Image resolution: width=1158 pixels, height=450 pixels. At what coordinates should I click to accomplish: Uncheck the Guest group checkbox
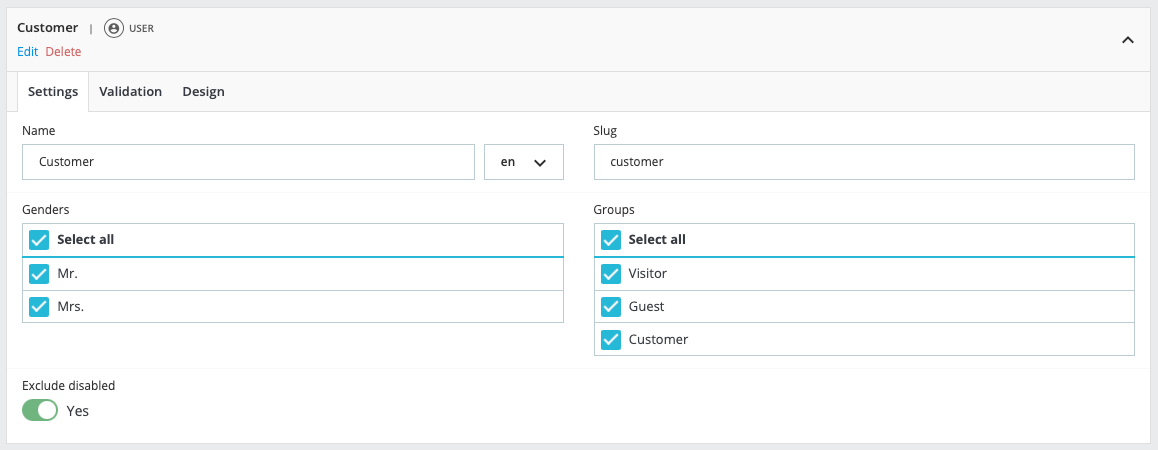click(610, 307)
